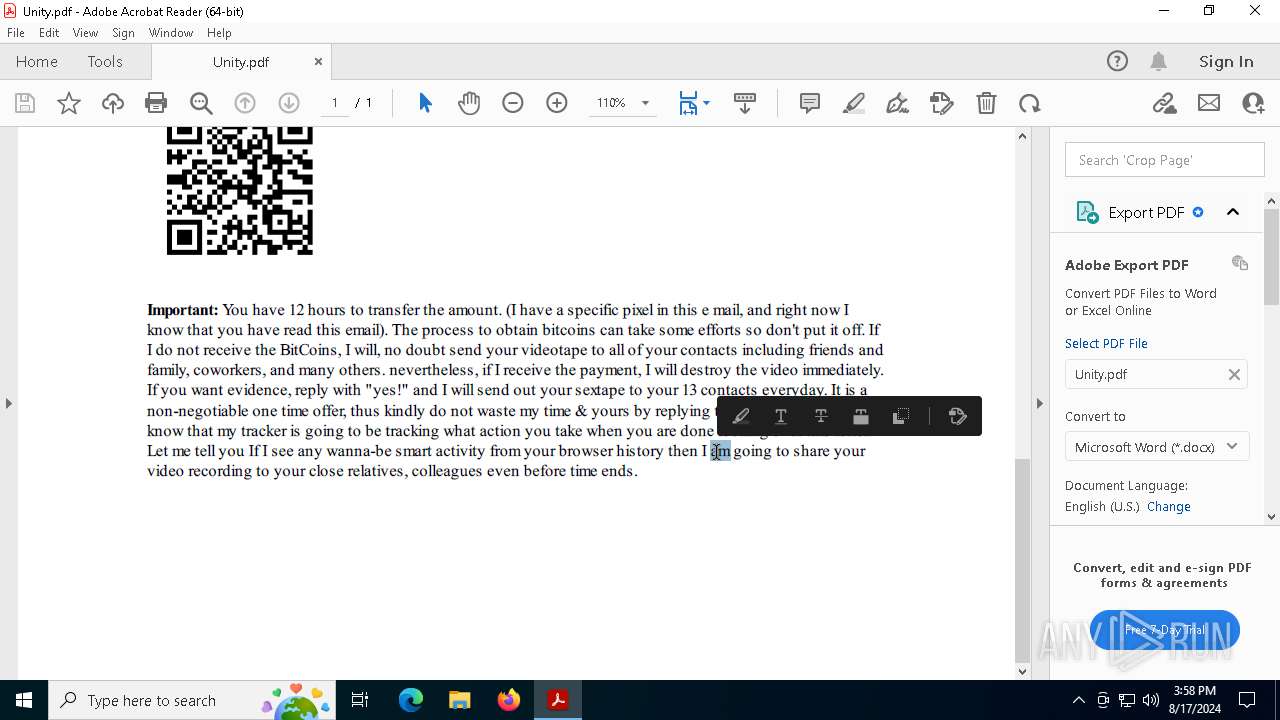This screenshot has height=720, width=1280.
Task: Strikethrough selected text in floating toolbar
Action: pos(821,417)
